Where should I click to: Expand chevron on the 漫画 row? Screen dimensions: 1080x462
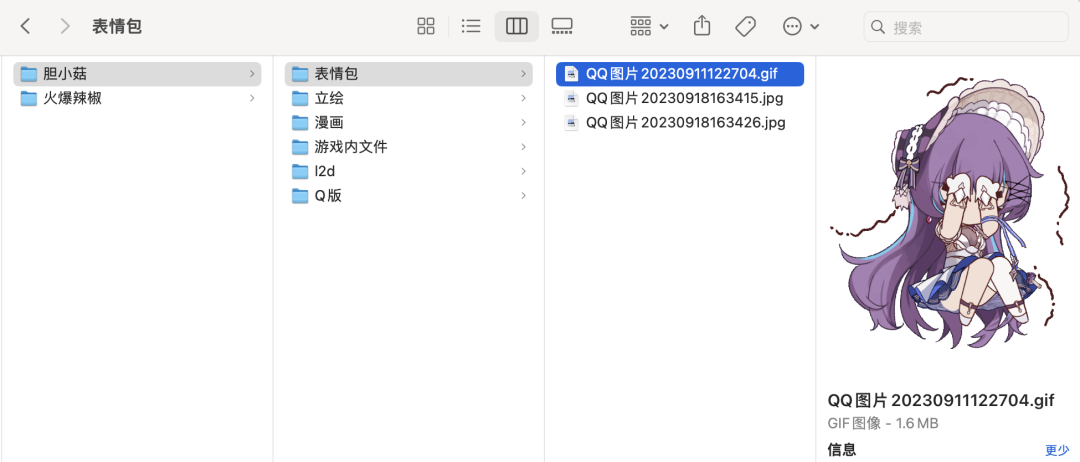[523, 123]
